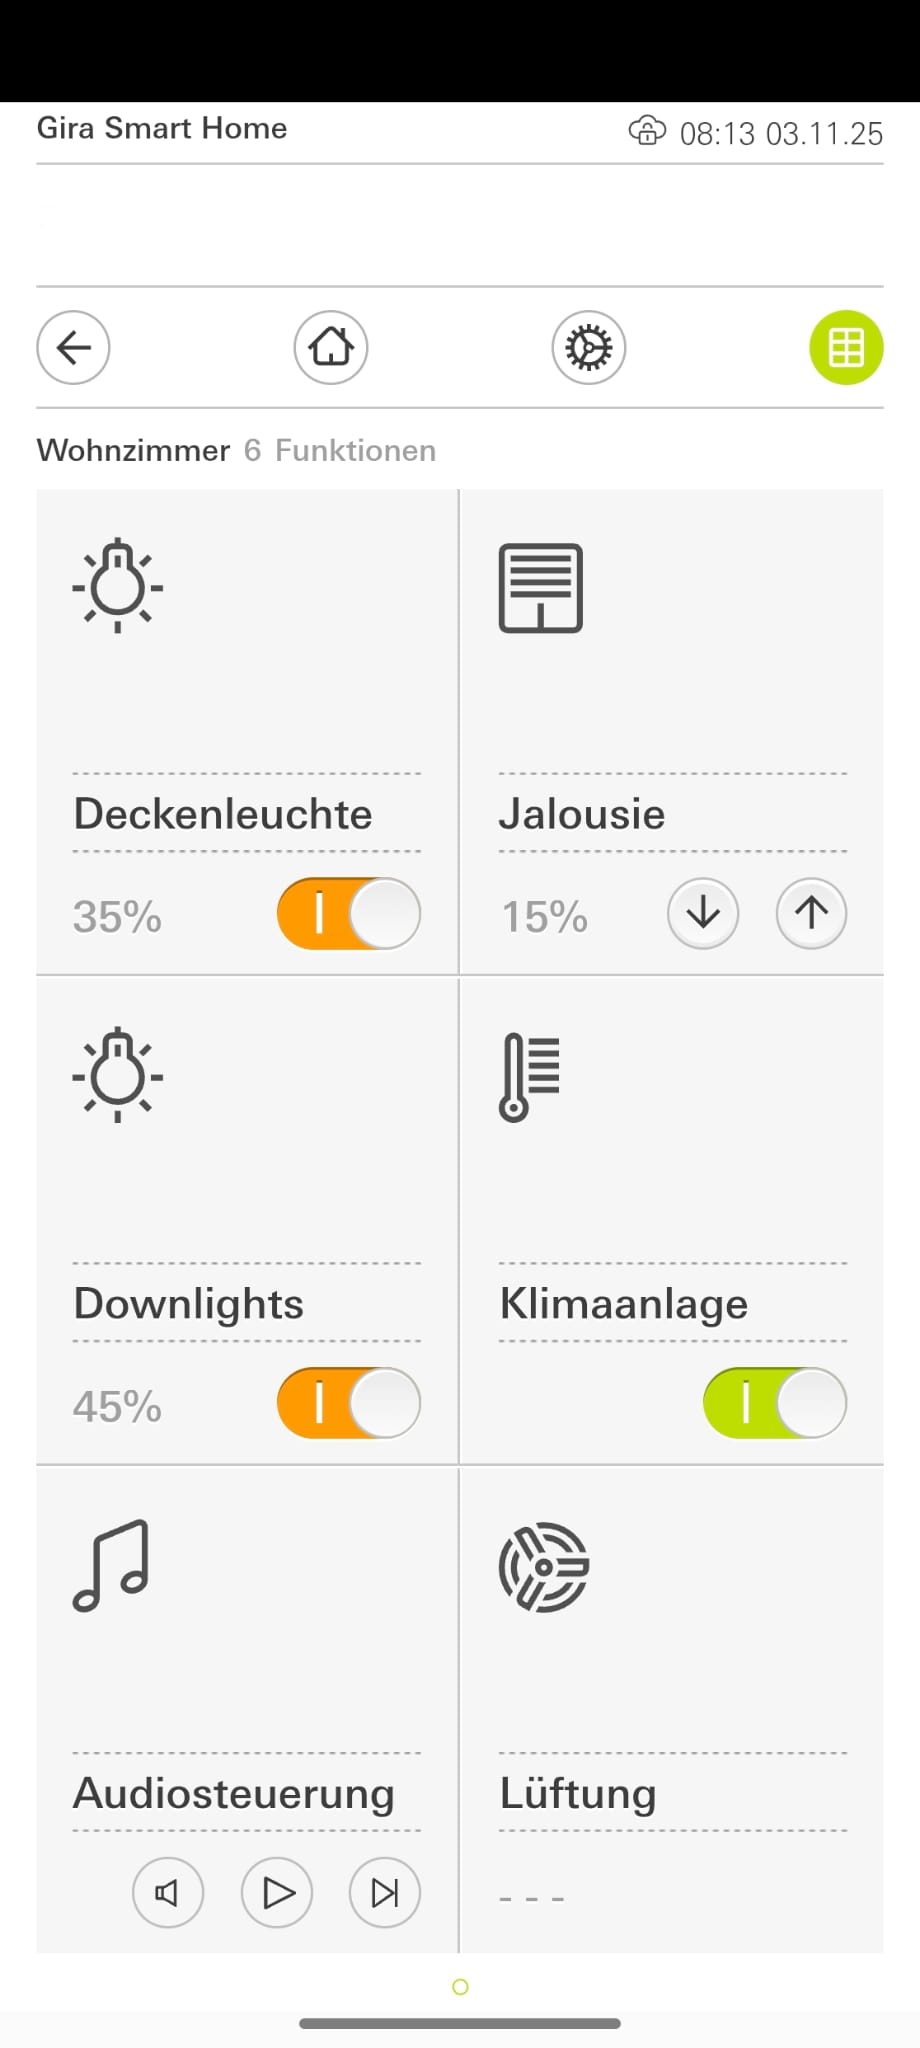920x2048 pixels.
Task: Lower the Jalousie with down arrow
Action: (x=703, y=913)
